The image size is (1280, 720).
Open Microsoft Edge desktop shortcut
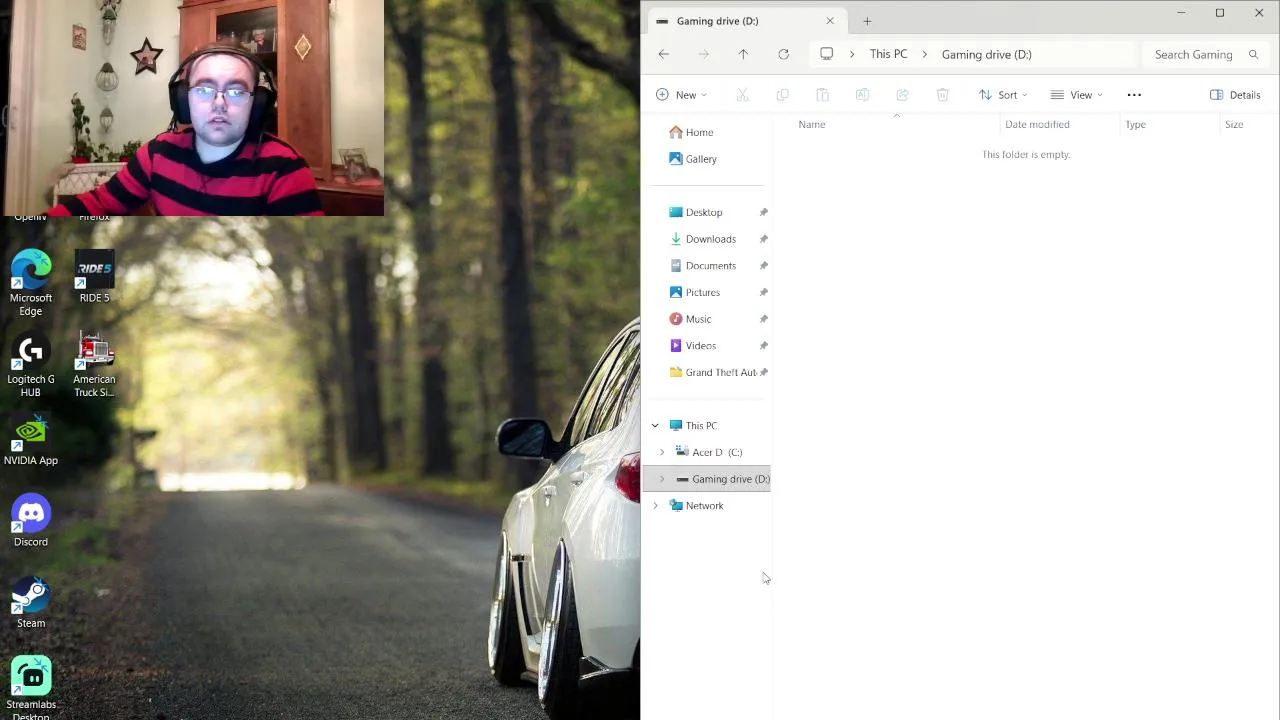pyautogui.click(x=31, y=283)
